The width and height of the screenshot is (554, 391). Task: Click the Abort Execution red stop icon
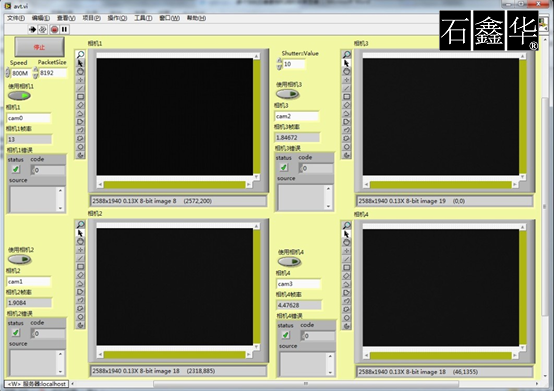pos(54,29)
